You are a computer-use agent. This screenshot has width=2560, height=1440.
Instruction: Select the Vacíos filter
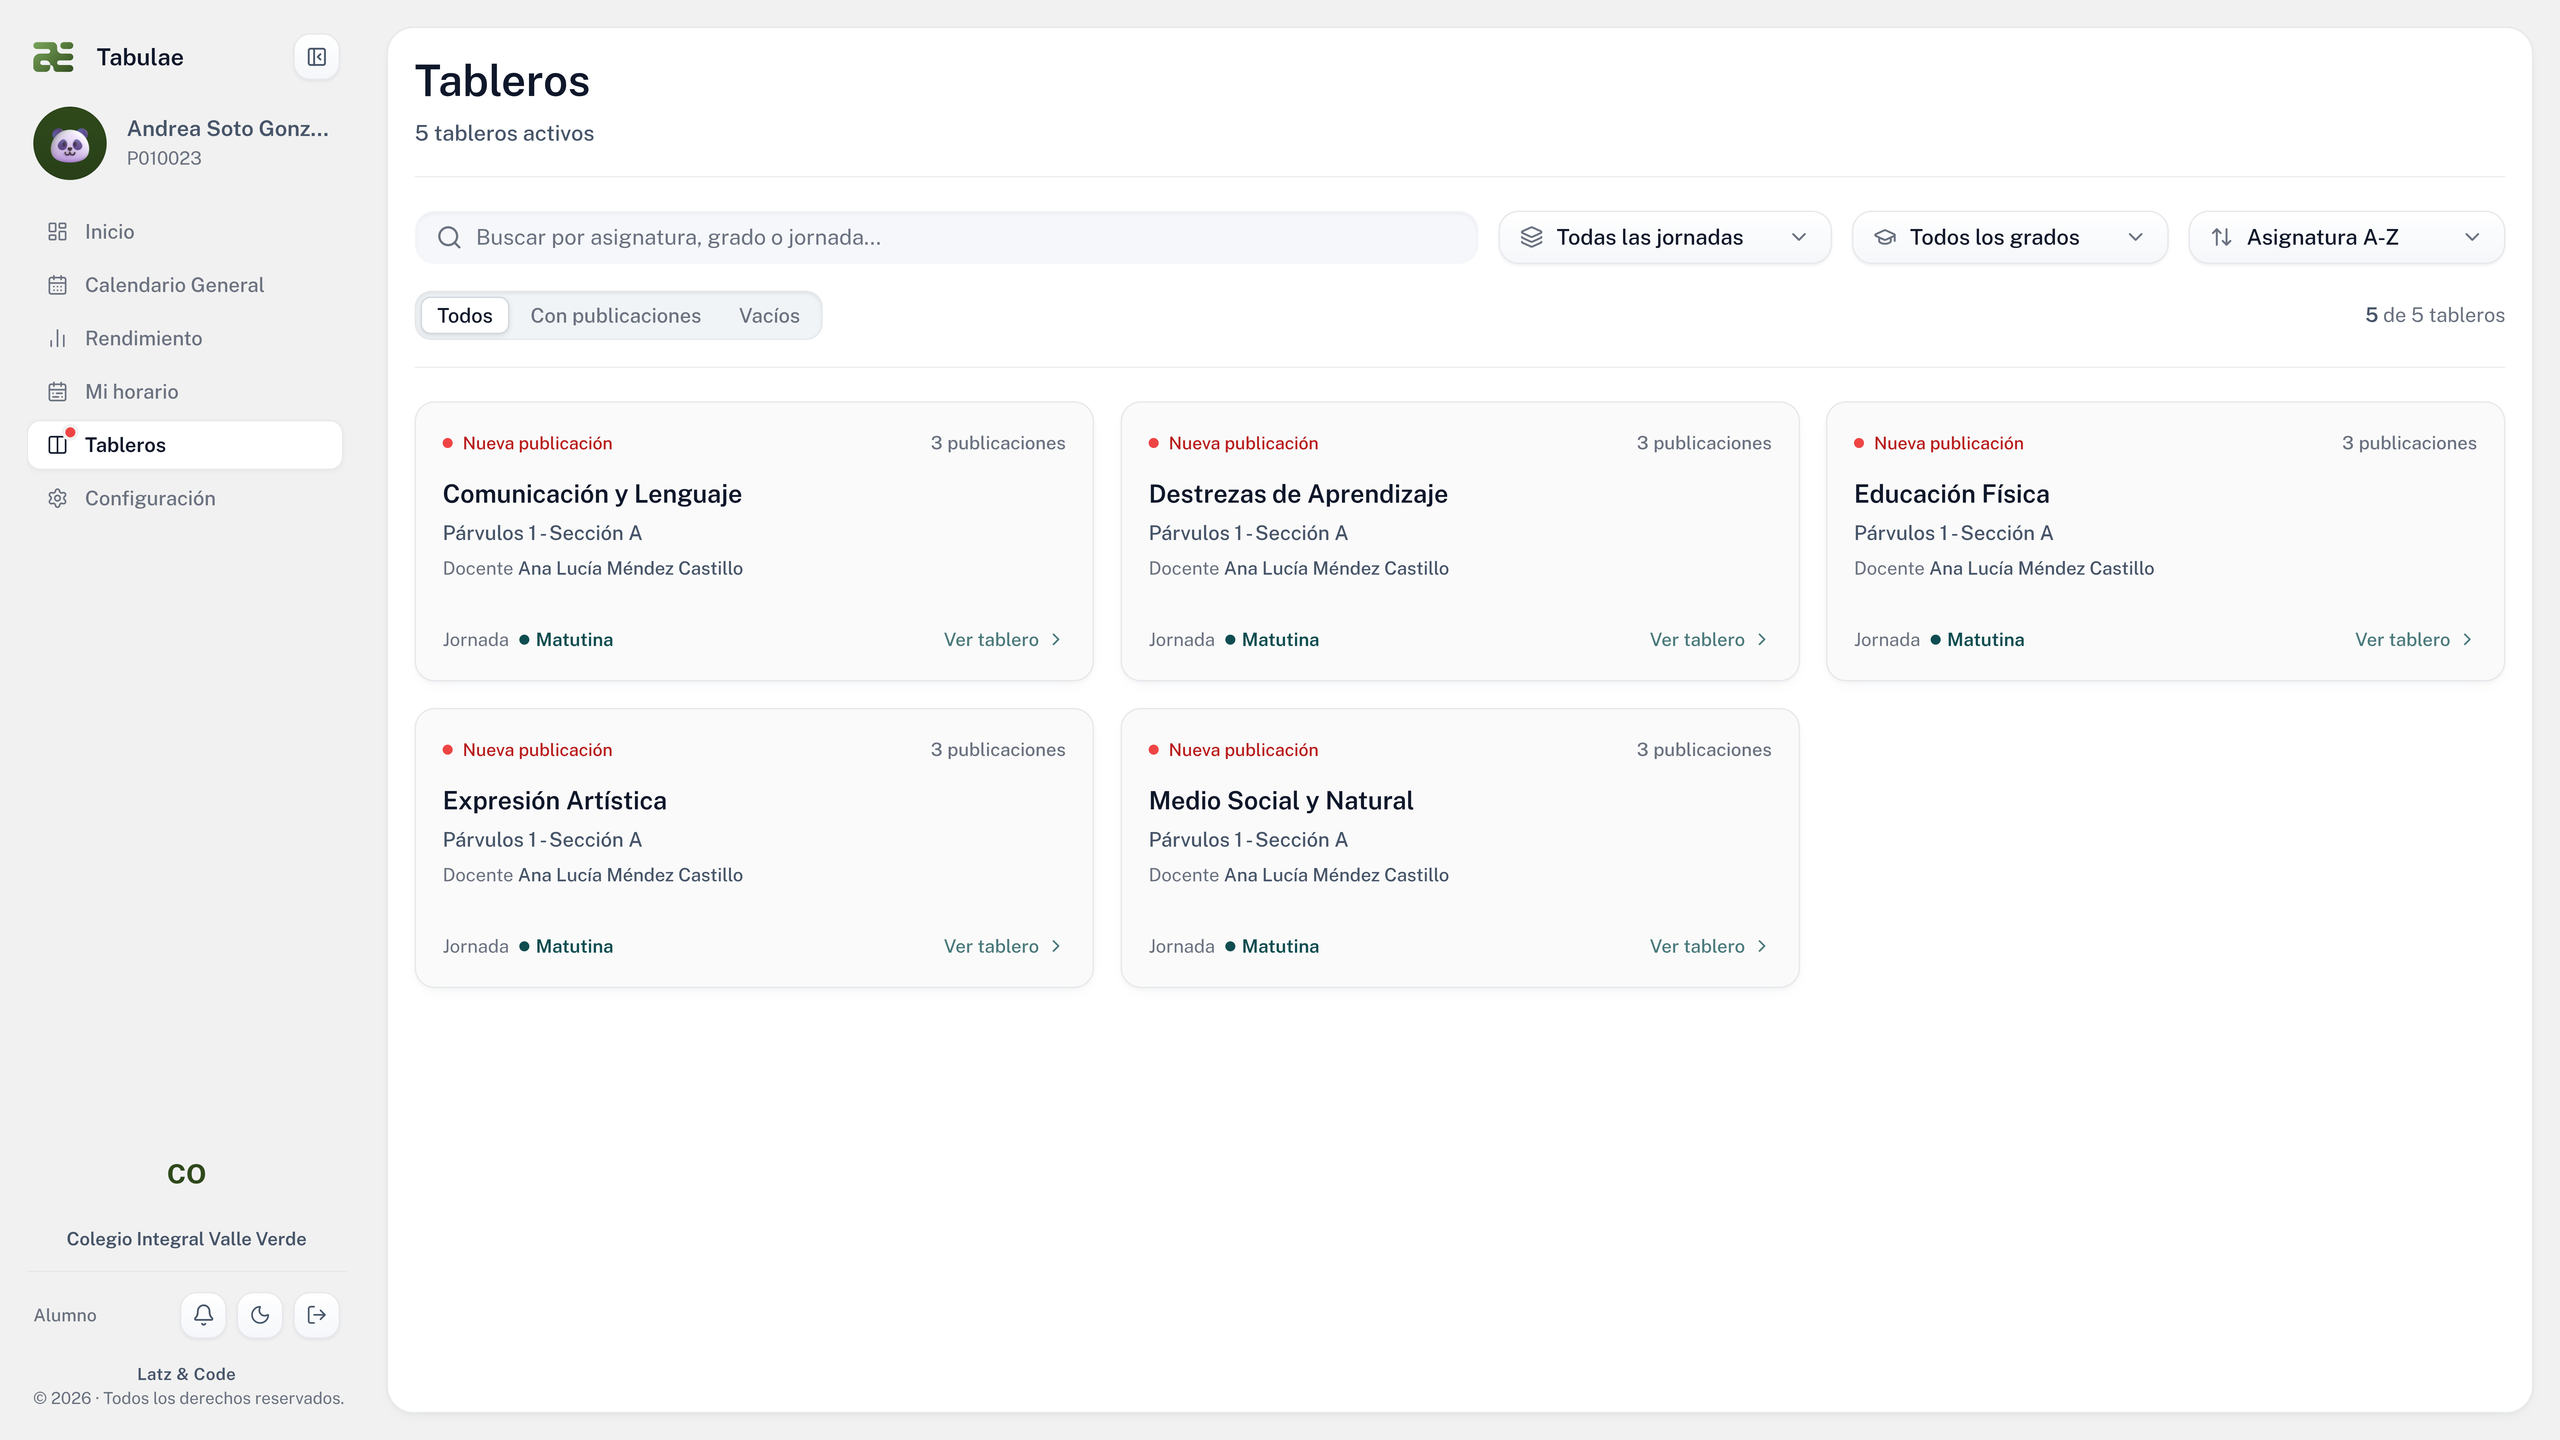tap(769, 316)
